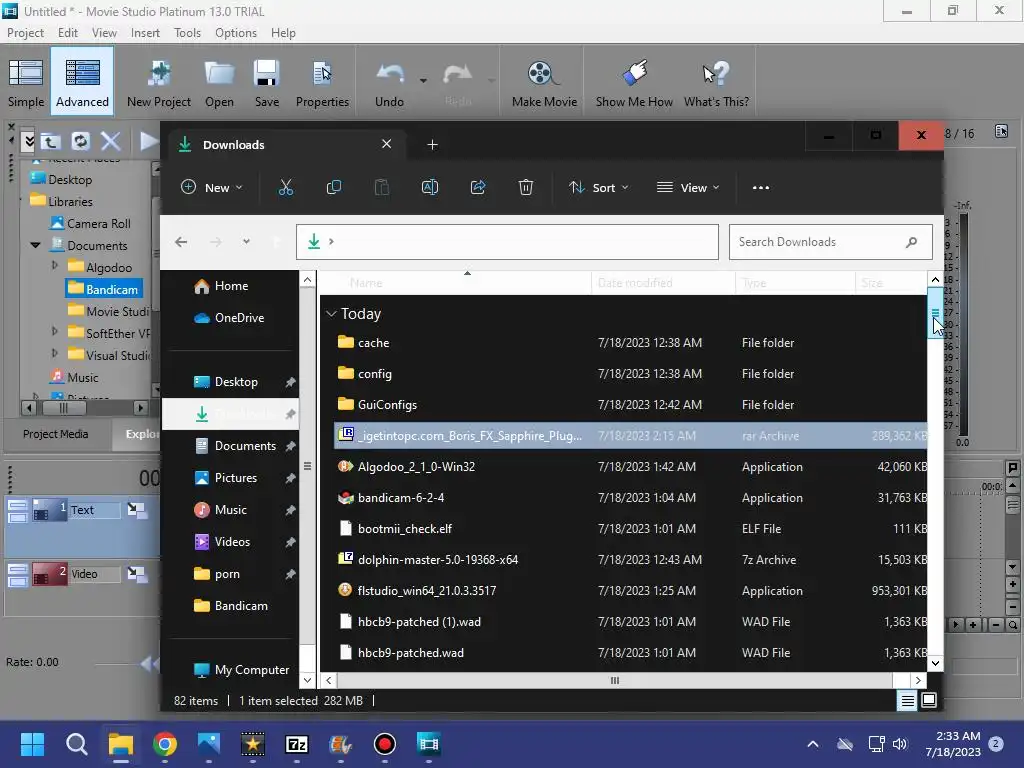Viewport: 1024px width, 768px height.
Task: Save the project with Save icon
Action: point(266,82)
